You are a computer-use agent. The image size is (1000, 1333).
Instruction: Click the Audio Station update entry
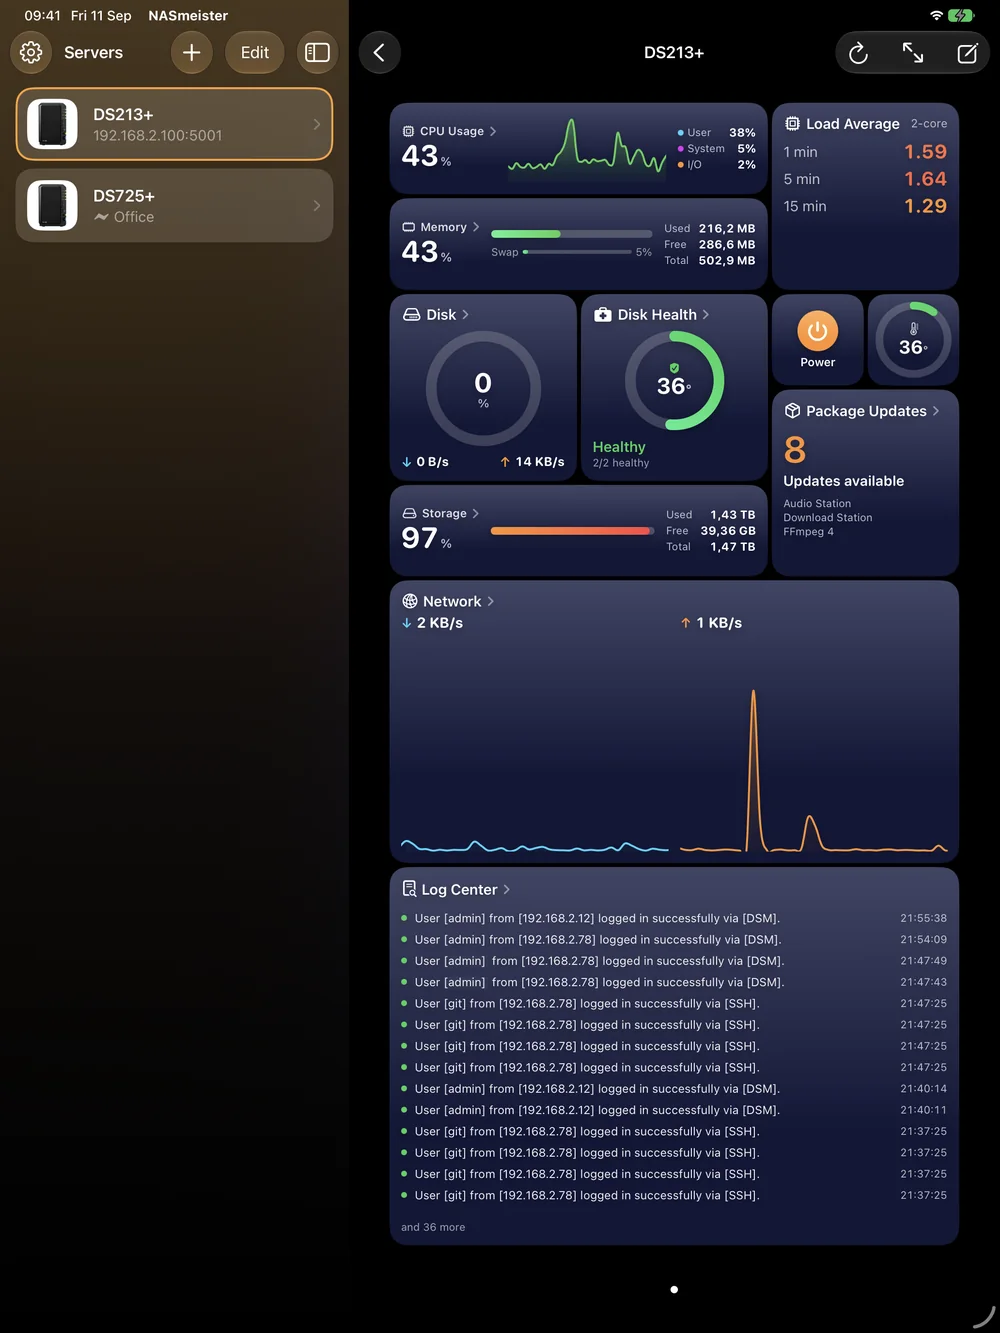817,504
